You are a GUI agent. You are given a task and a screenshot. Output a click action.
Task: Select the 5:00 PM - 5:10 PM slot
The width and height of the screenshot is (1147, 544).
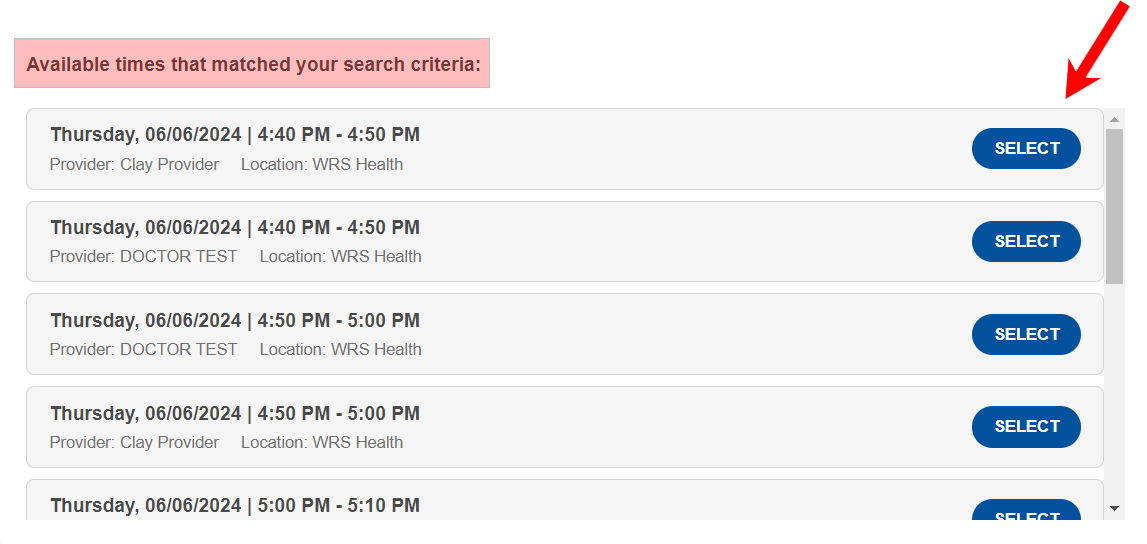point(1026,512)
